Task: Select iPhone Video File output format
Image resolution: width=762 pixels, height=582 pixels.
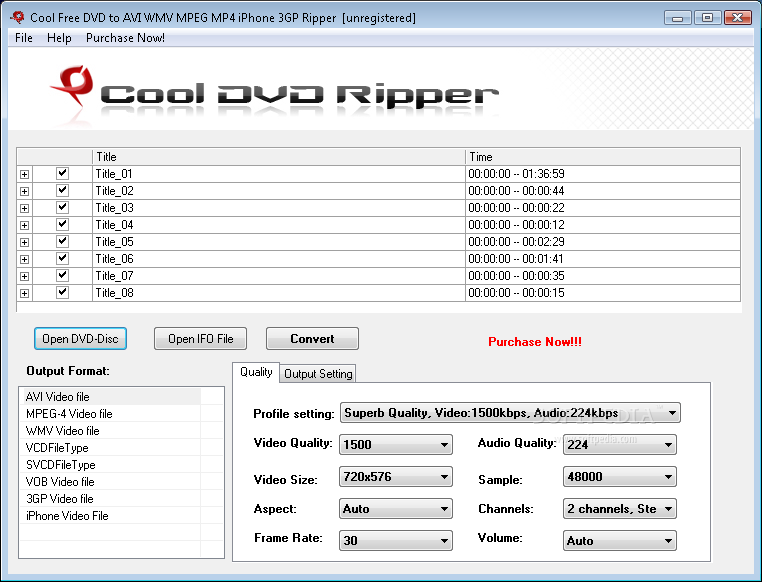Action: click(112, 515)
